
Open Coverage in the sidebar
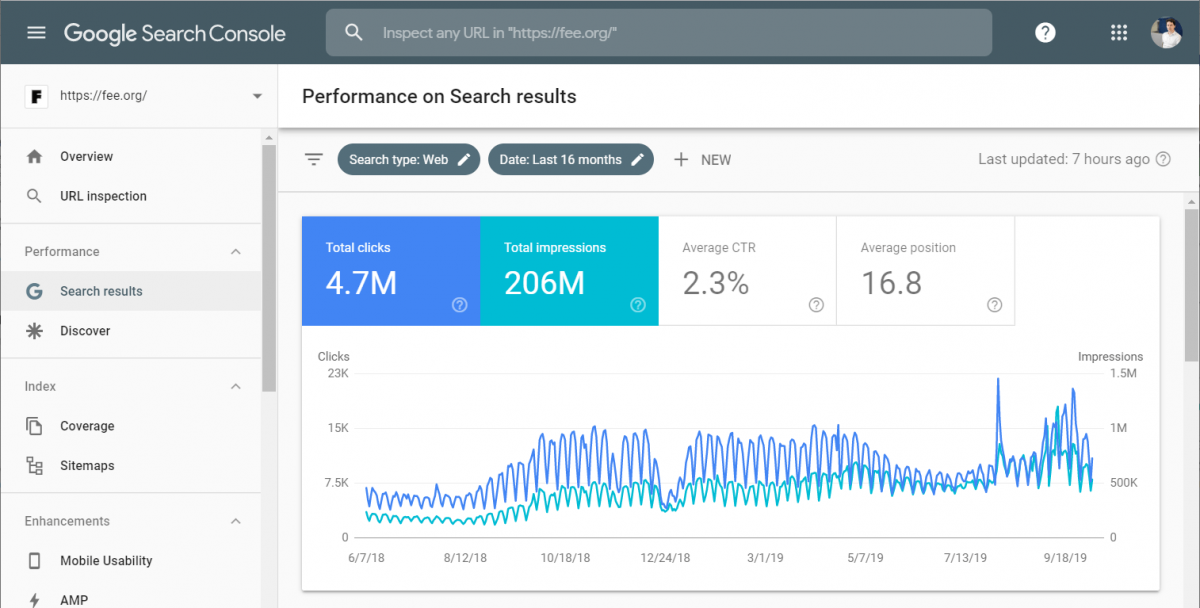(130, 426)
